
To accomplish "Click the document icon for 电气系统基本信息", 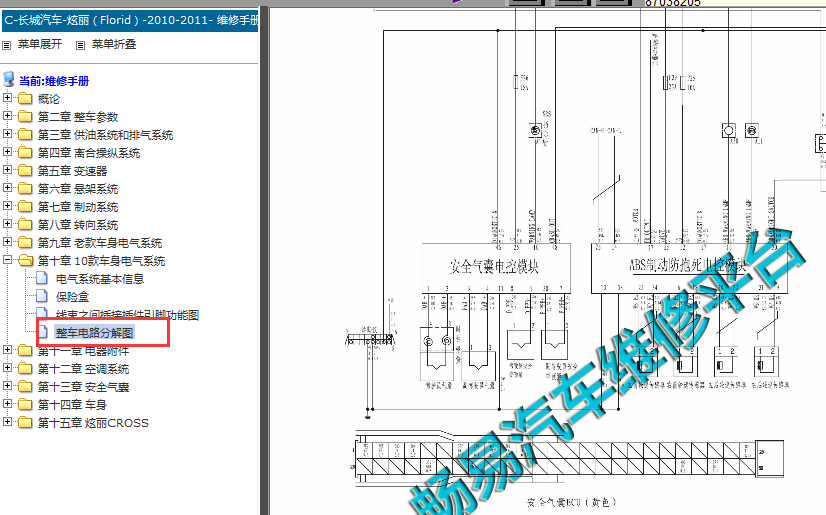I will tap(42, 278).
